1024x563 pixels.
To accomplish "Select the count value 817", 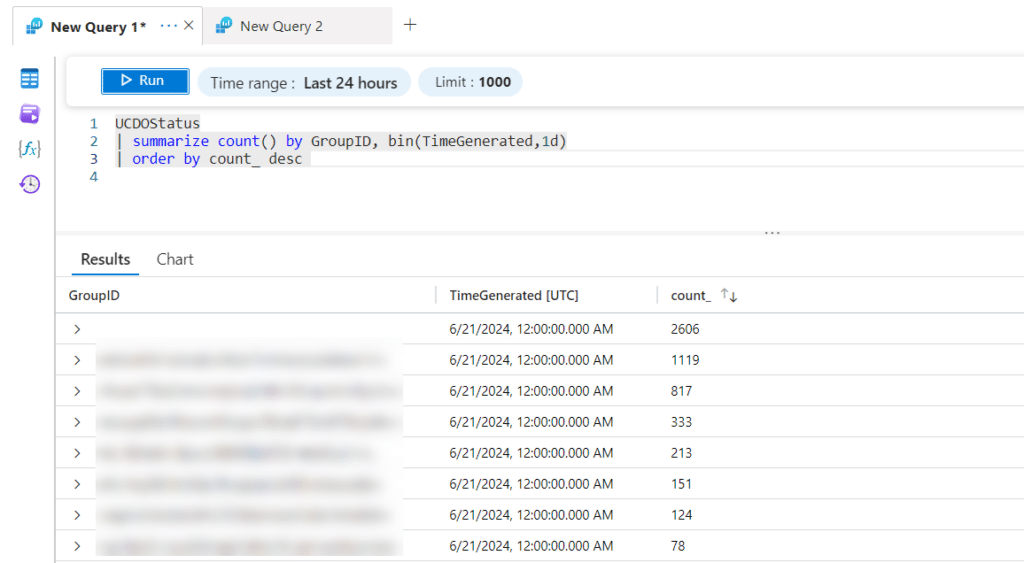I will pos(681,391).
